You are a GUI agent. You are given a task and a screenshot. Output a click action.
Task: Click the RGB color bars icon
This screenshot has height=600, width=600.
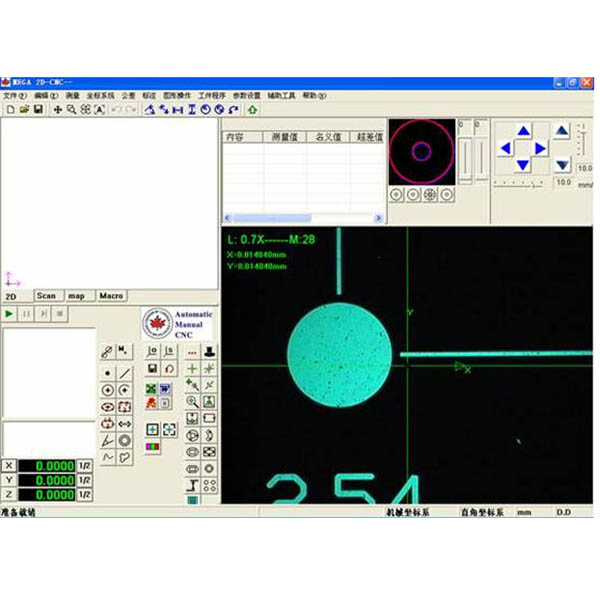coord(152,446)
